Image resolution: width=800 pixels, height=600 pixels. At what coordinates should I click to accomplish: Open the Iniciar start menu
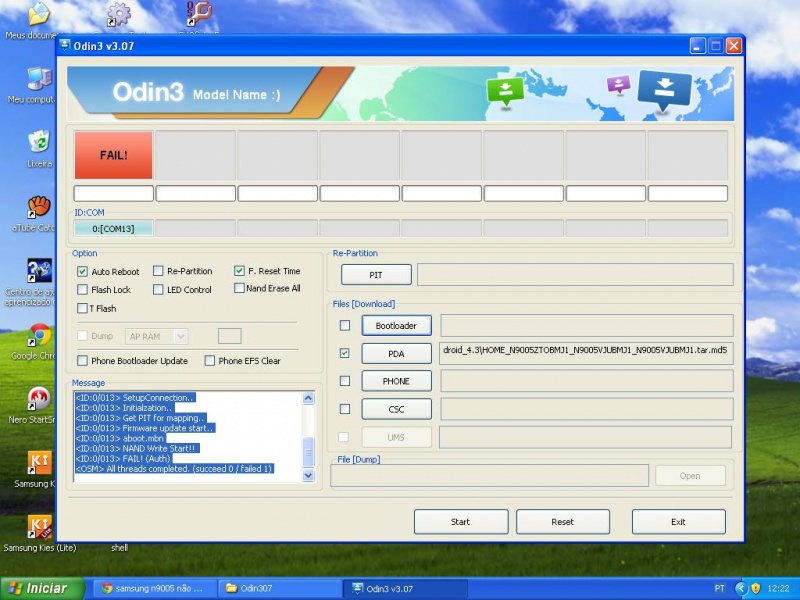tap(42, 588)
